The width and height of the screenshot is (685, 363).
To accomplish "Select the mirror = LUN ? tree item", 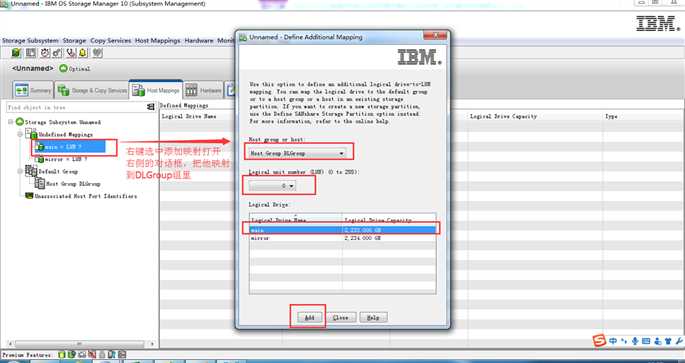I will 62,159.
